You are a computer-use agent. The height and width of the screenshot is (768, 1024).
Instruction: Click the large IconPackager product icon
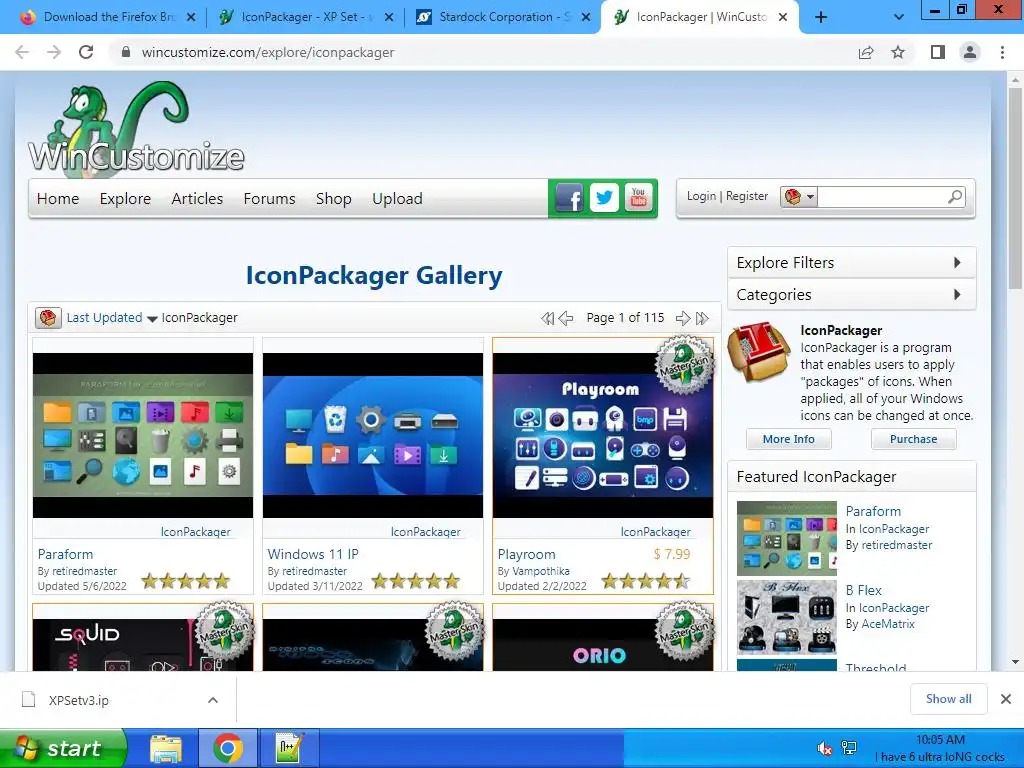click(x=760, y=351)
